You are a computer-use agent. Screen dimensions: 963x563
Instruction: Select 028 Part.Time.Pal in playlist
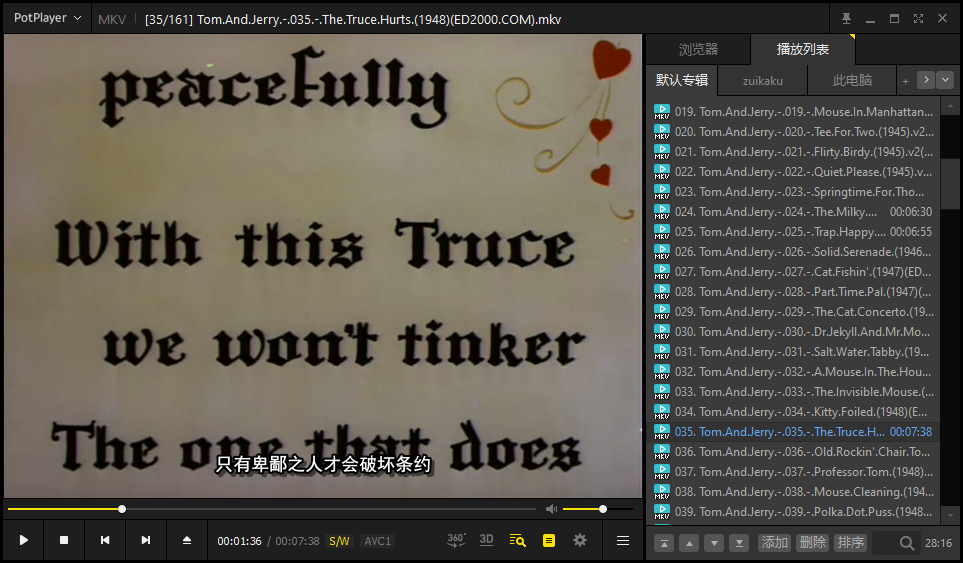click(x=793, y=292)
